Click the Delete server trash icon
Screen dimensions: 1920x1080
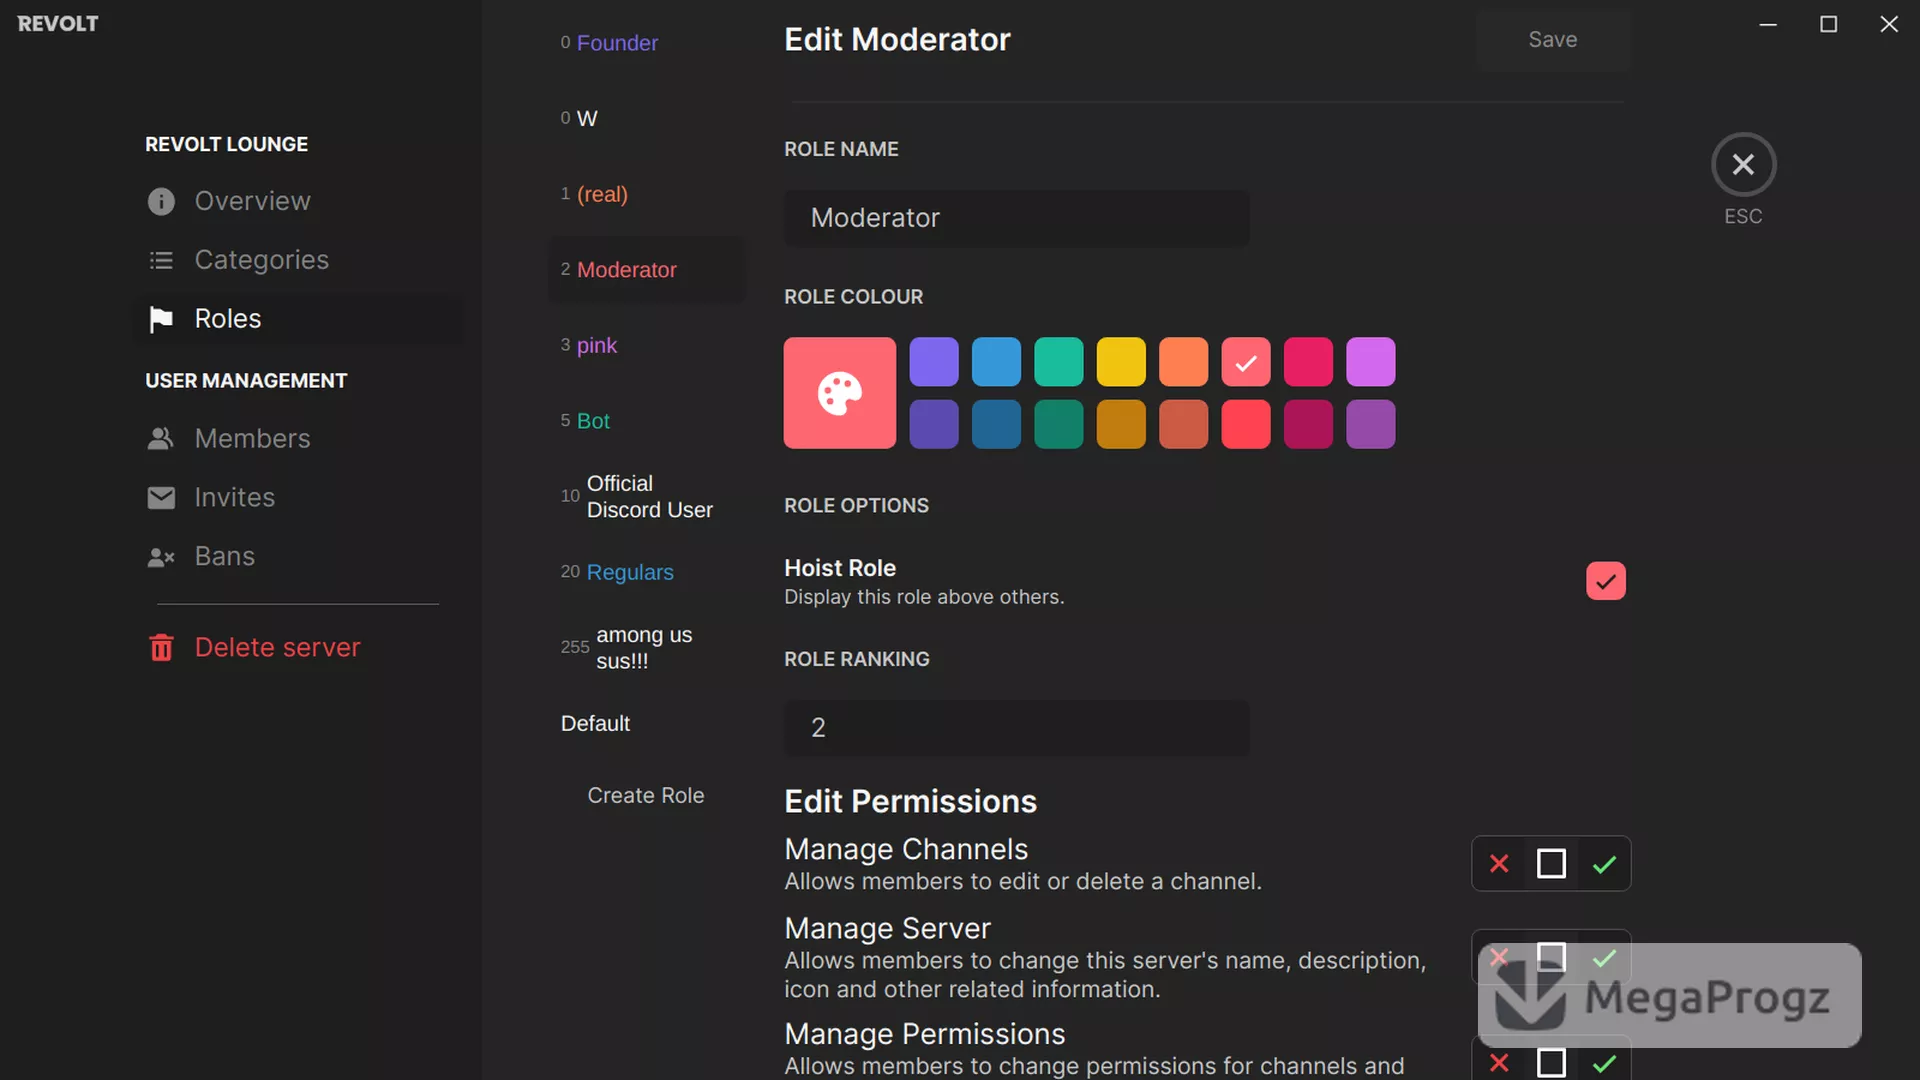[x=161, y=648]
